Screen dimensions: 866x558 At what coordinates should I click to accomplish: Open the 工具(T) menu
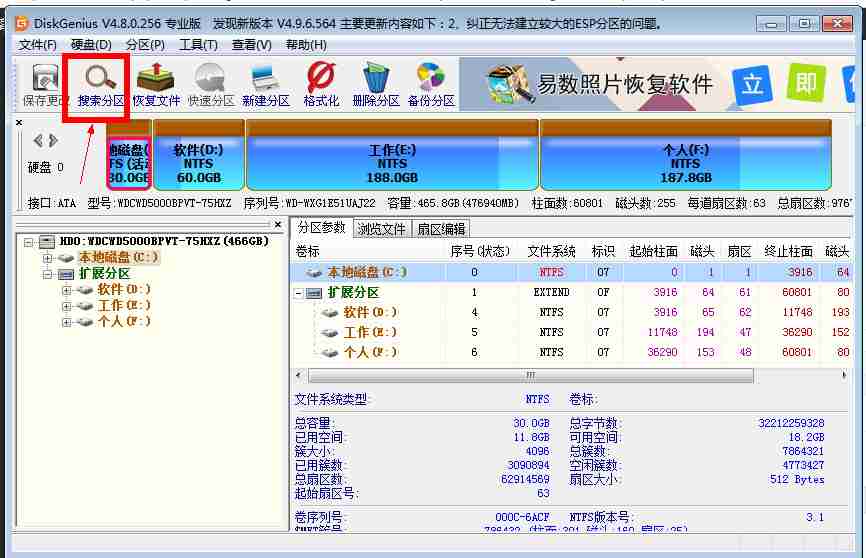[x=198, y=45]
